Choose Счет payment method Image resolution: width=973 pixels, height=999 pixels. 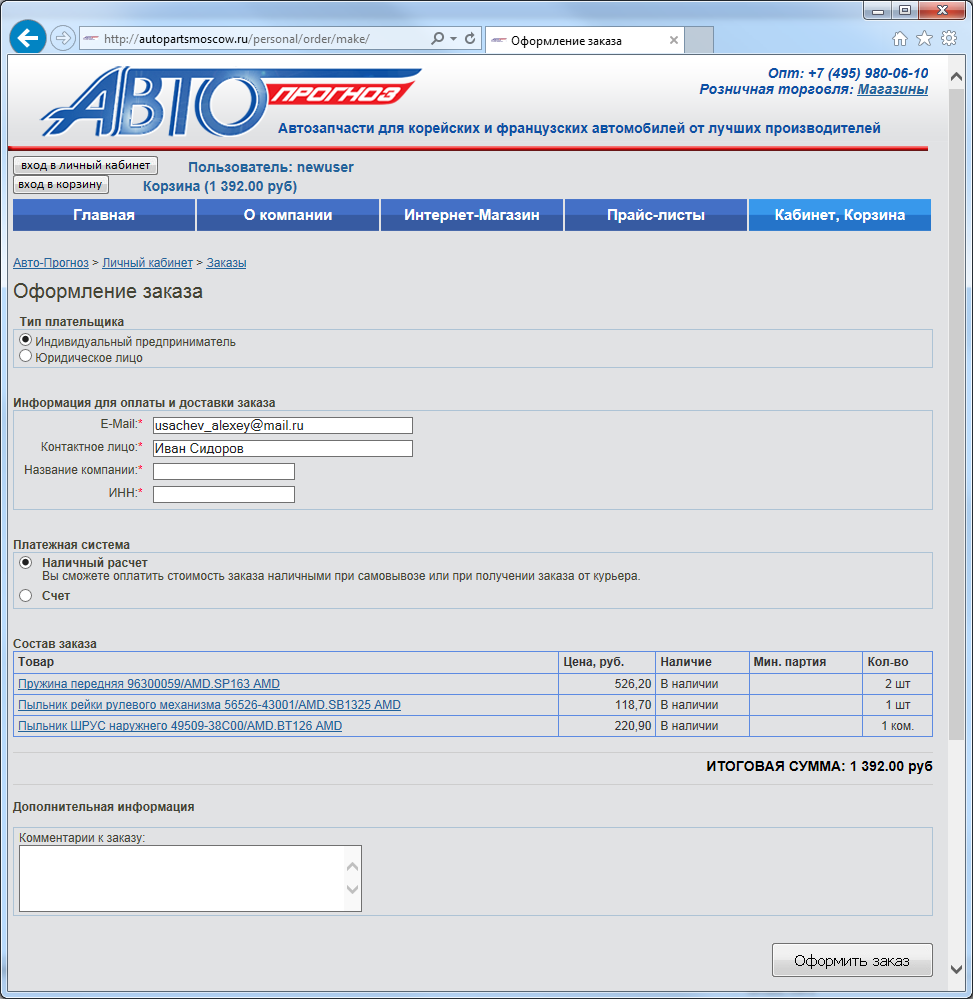click(26, 596)
